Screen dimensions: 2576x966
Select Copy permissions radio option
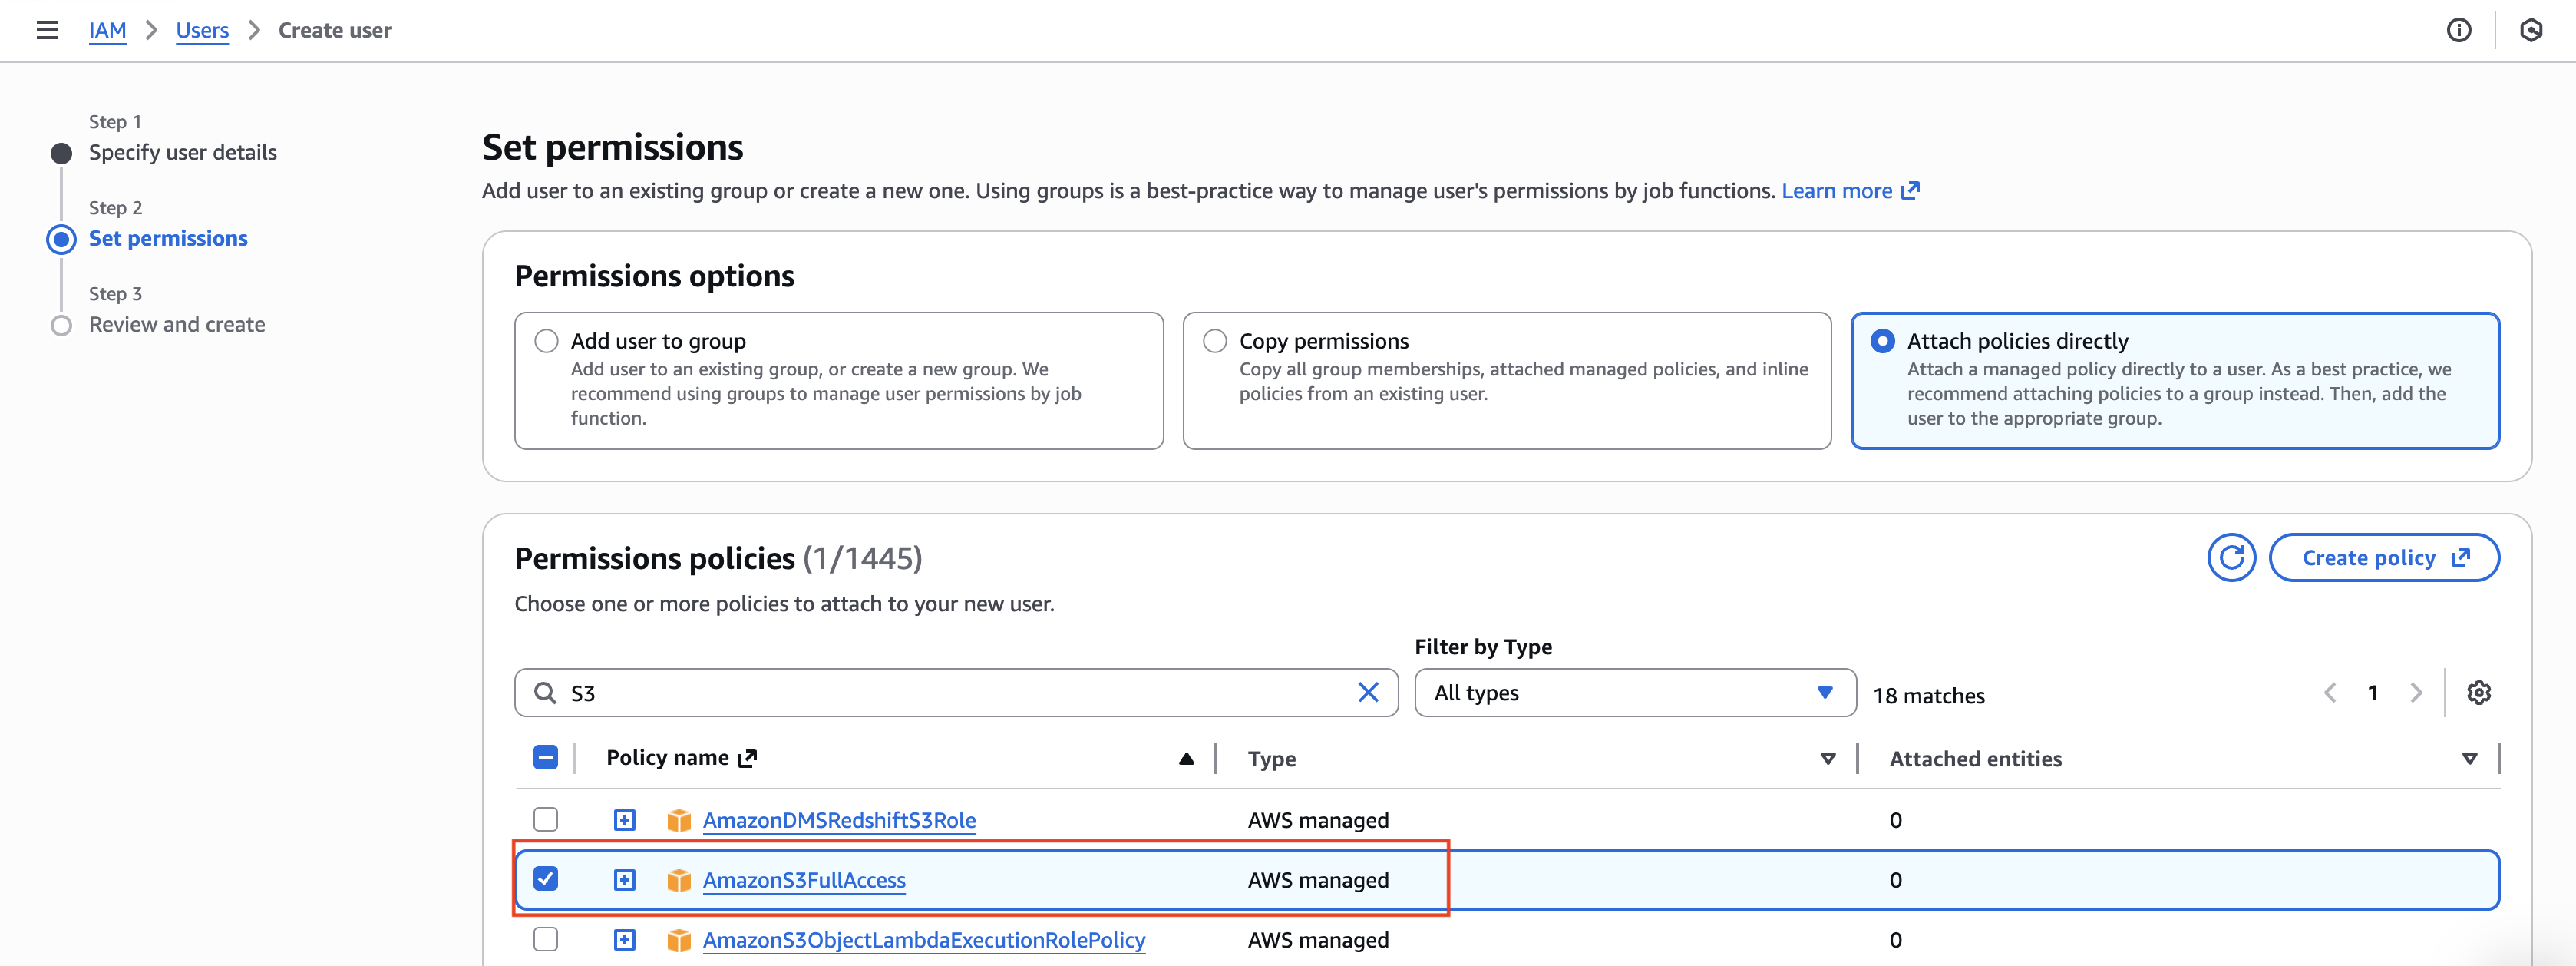[x=1214, y=341]
